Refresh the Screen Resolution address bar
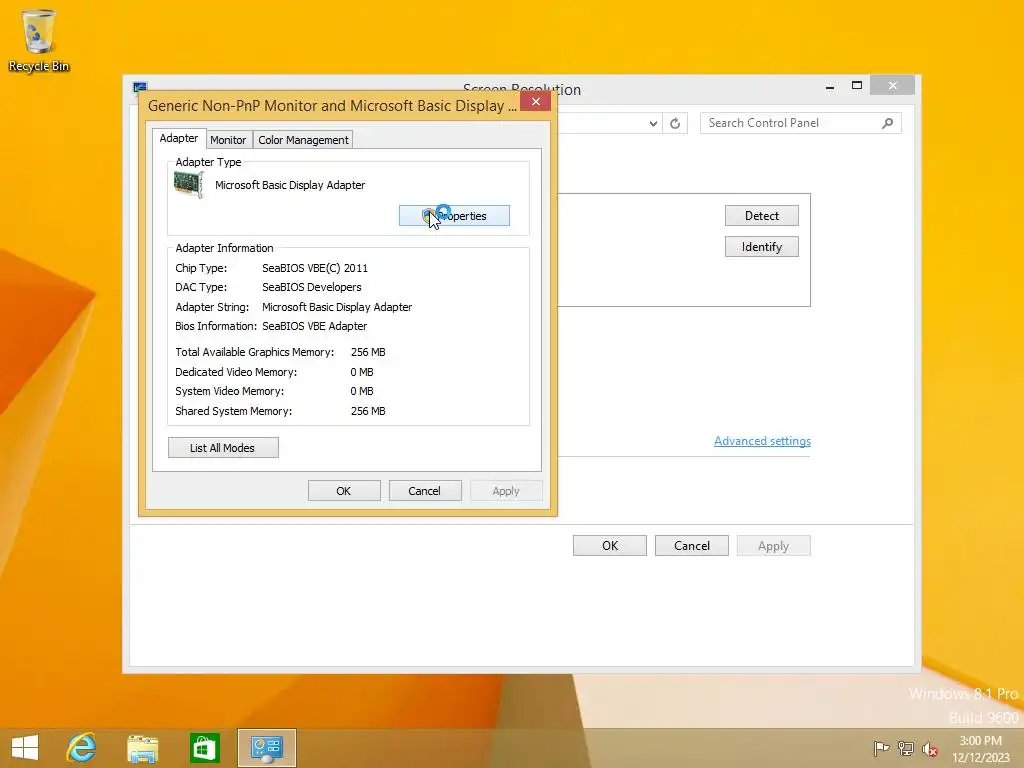Viewport: 1024px width, 768px height. [675, 123]
